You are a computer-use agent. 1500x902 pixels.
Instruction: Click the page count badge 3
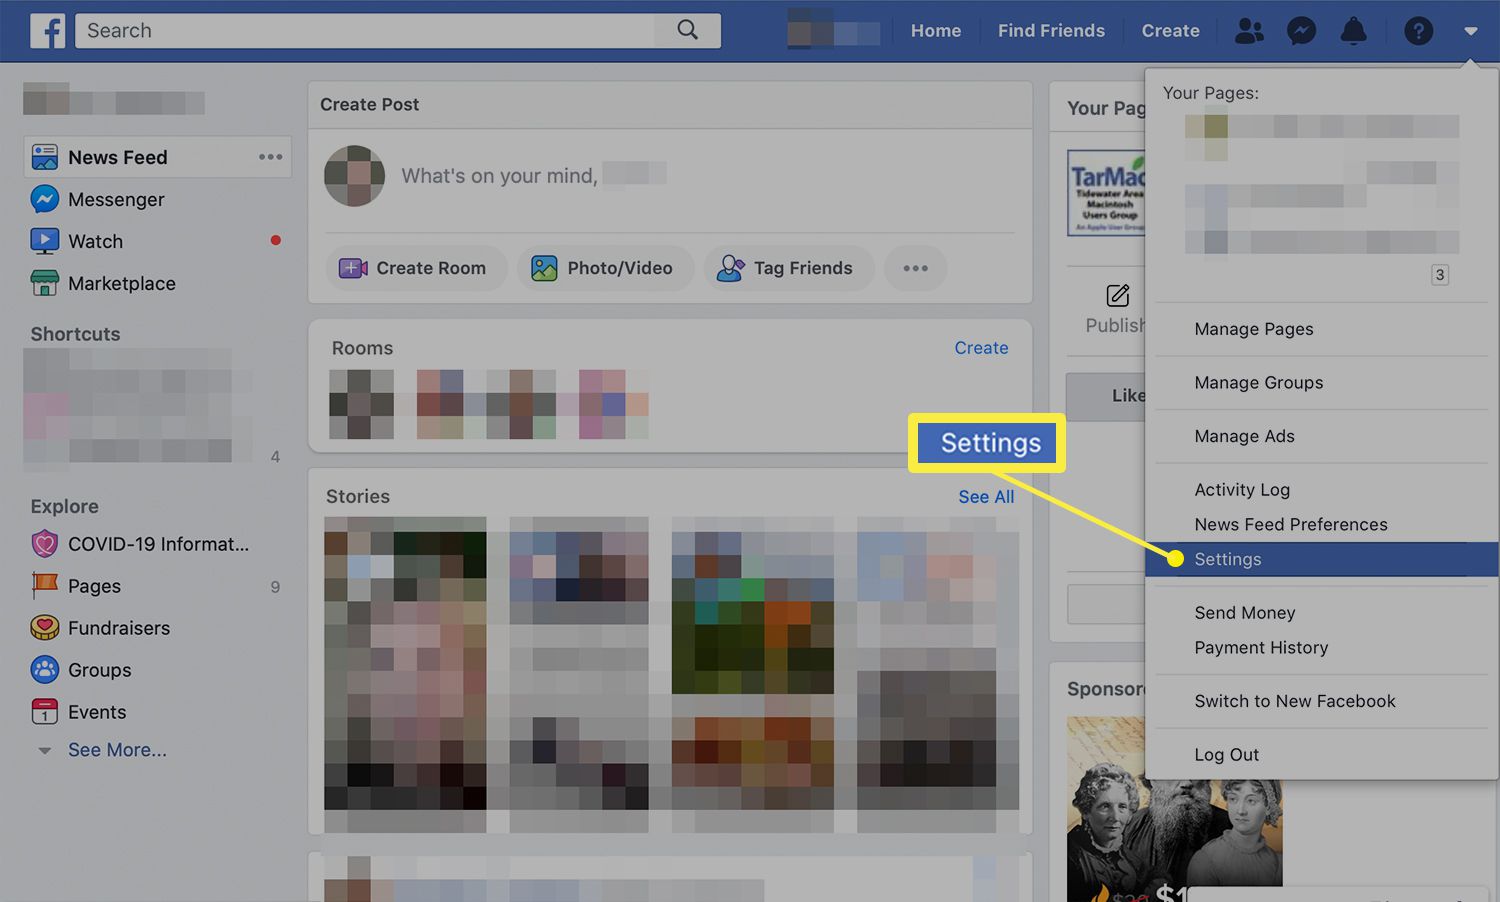click(1440, 275)
